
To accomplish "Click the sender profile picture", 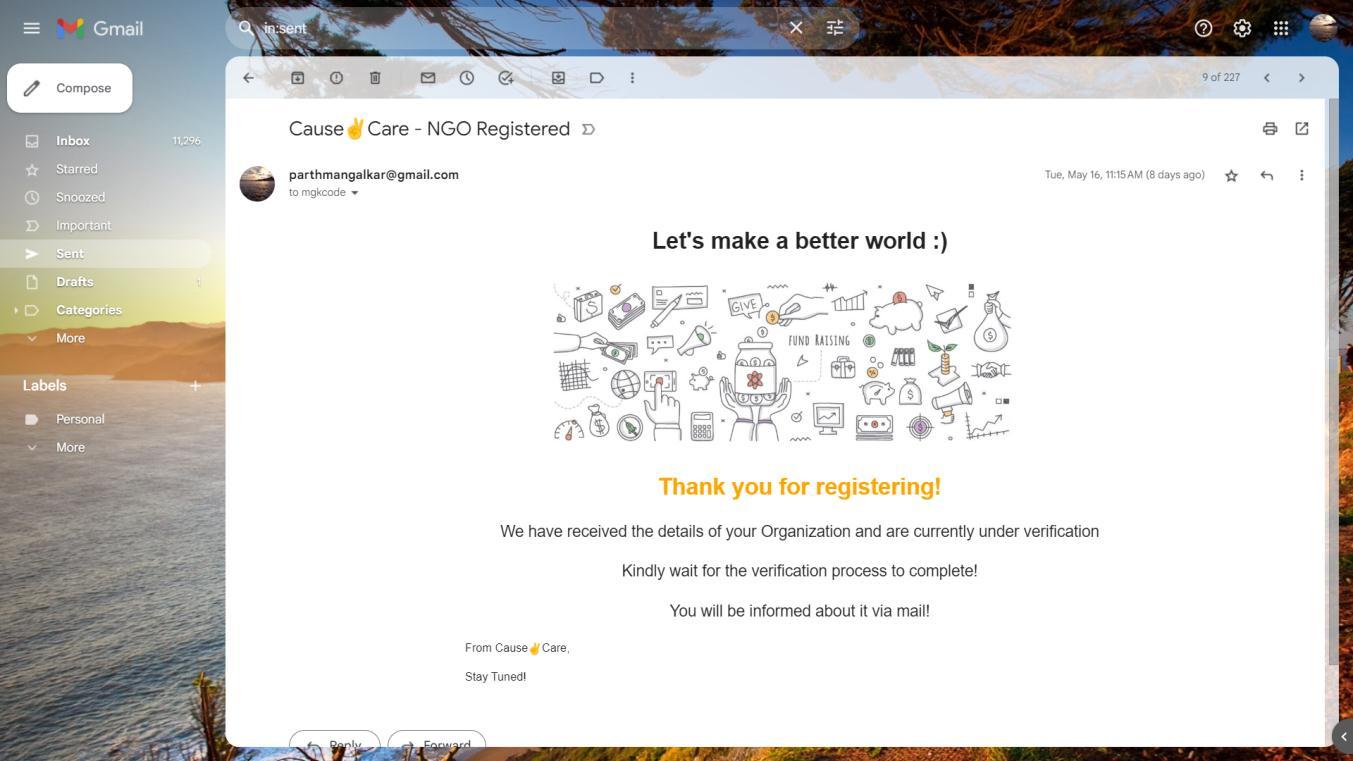I will [257, 184].
